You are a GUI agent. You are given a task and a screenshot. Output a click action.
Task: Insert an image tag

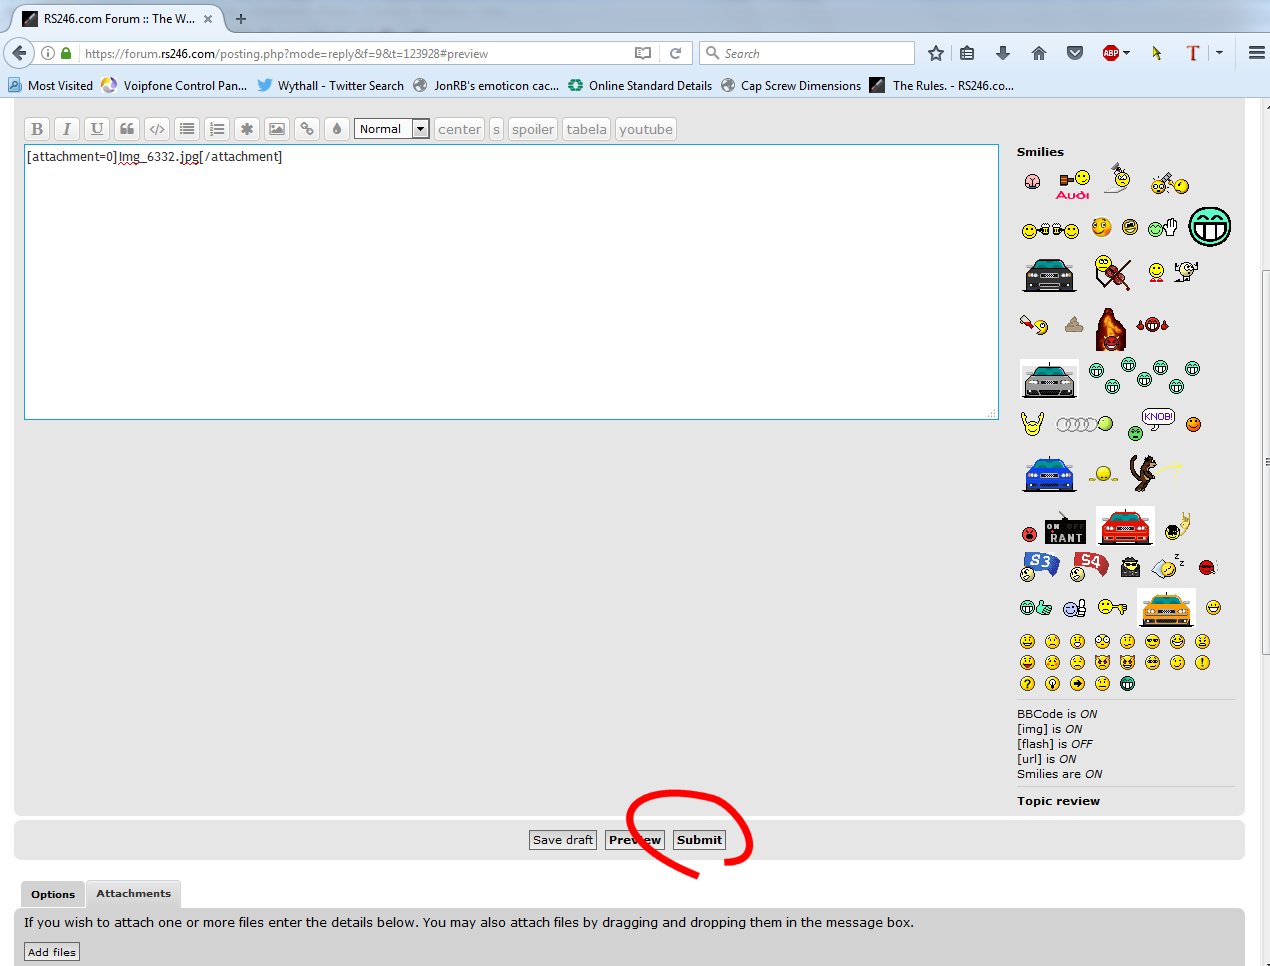[x=277, y=129]
